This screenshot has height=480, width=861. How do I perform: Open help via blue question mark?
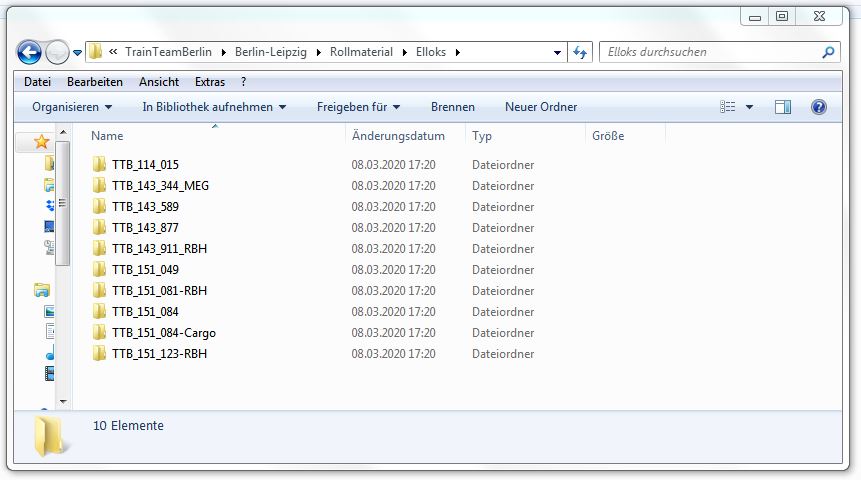pos(819,107)
